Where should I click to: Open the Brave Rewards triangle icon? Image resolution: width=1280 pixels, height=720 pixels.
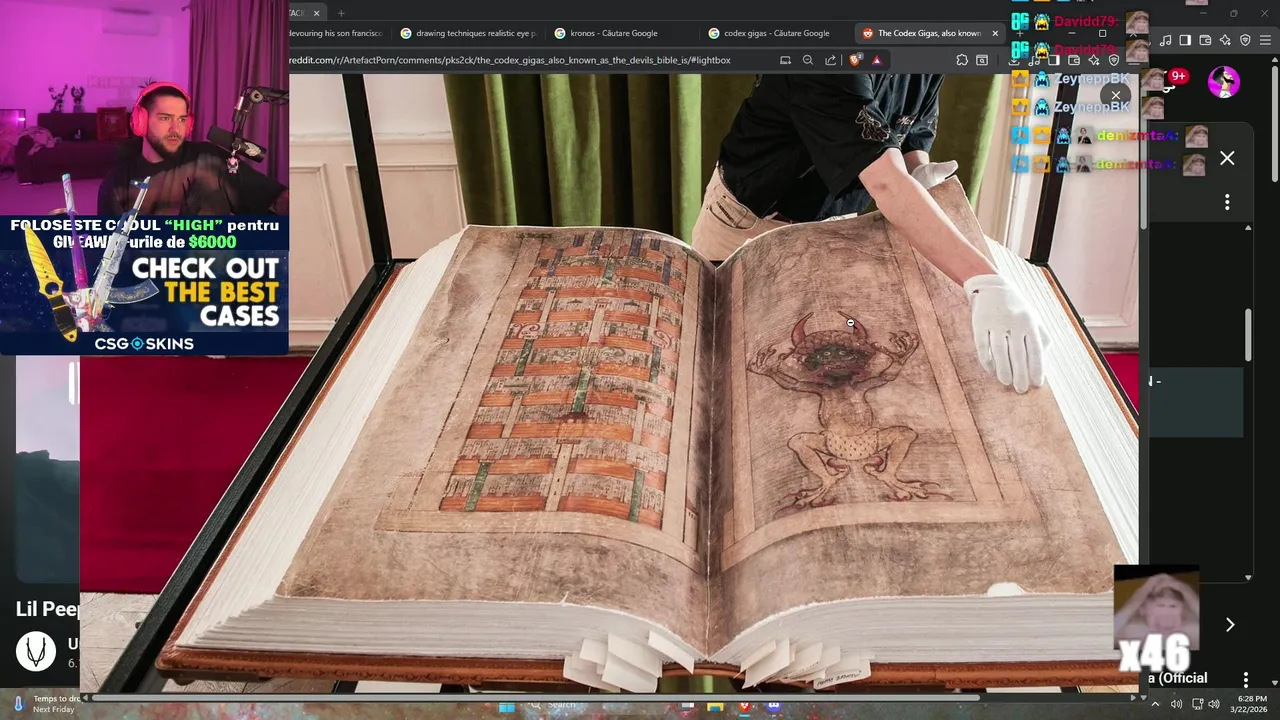(877, 60)
